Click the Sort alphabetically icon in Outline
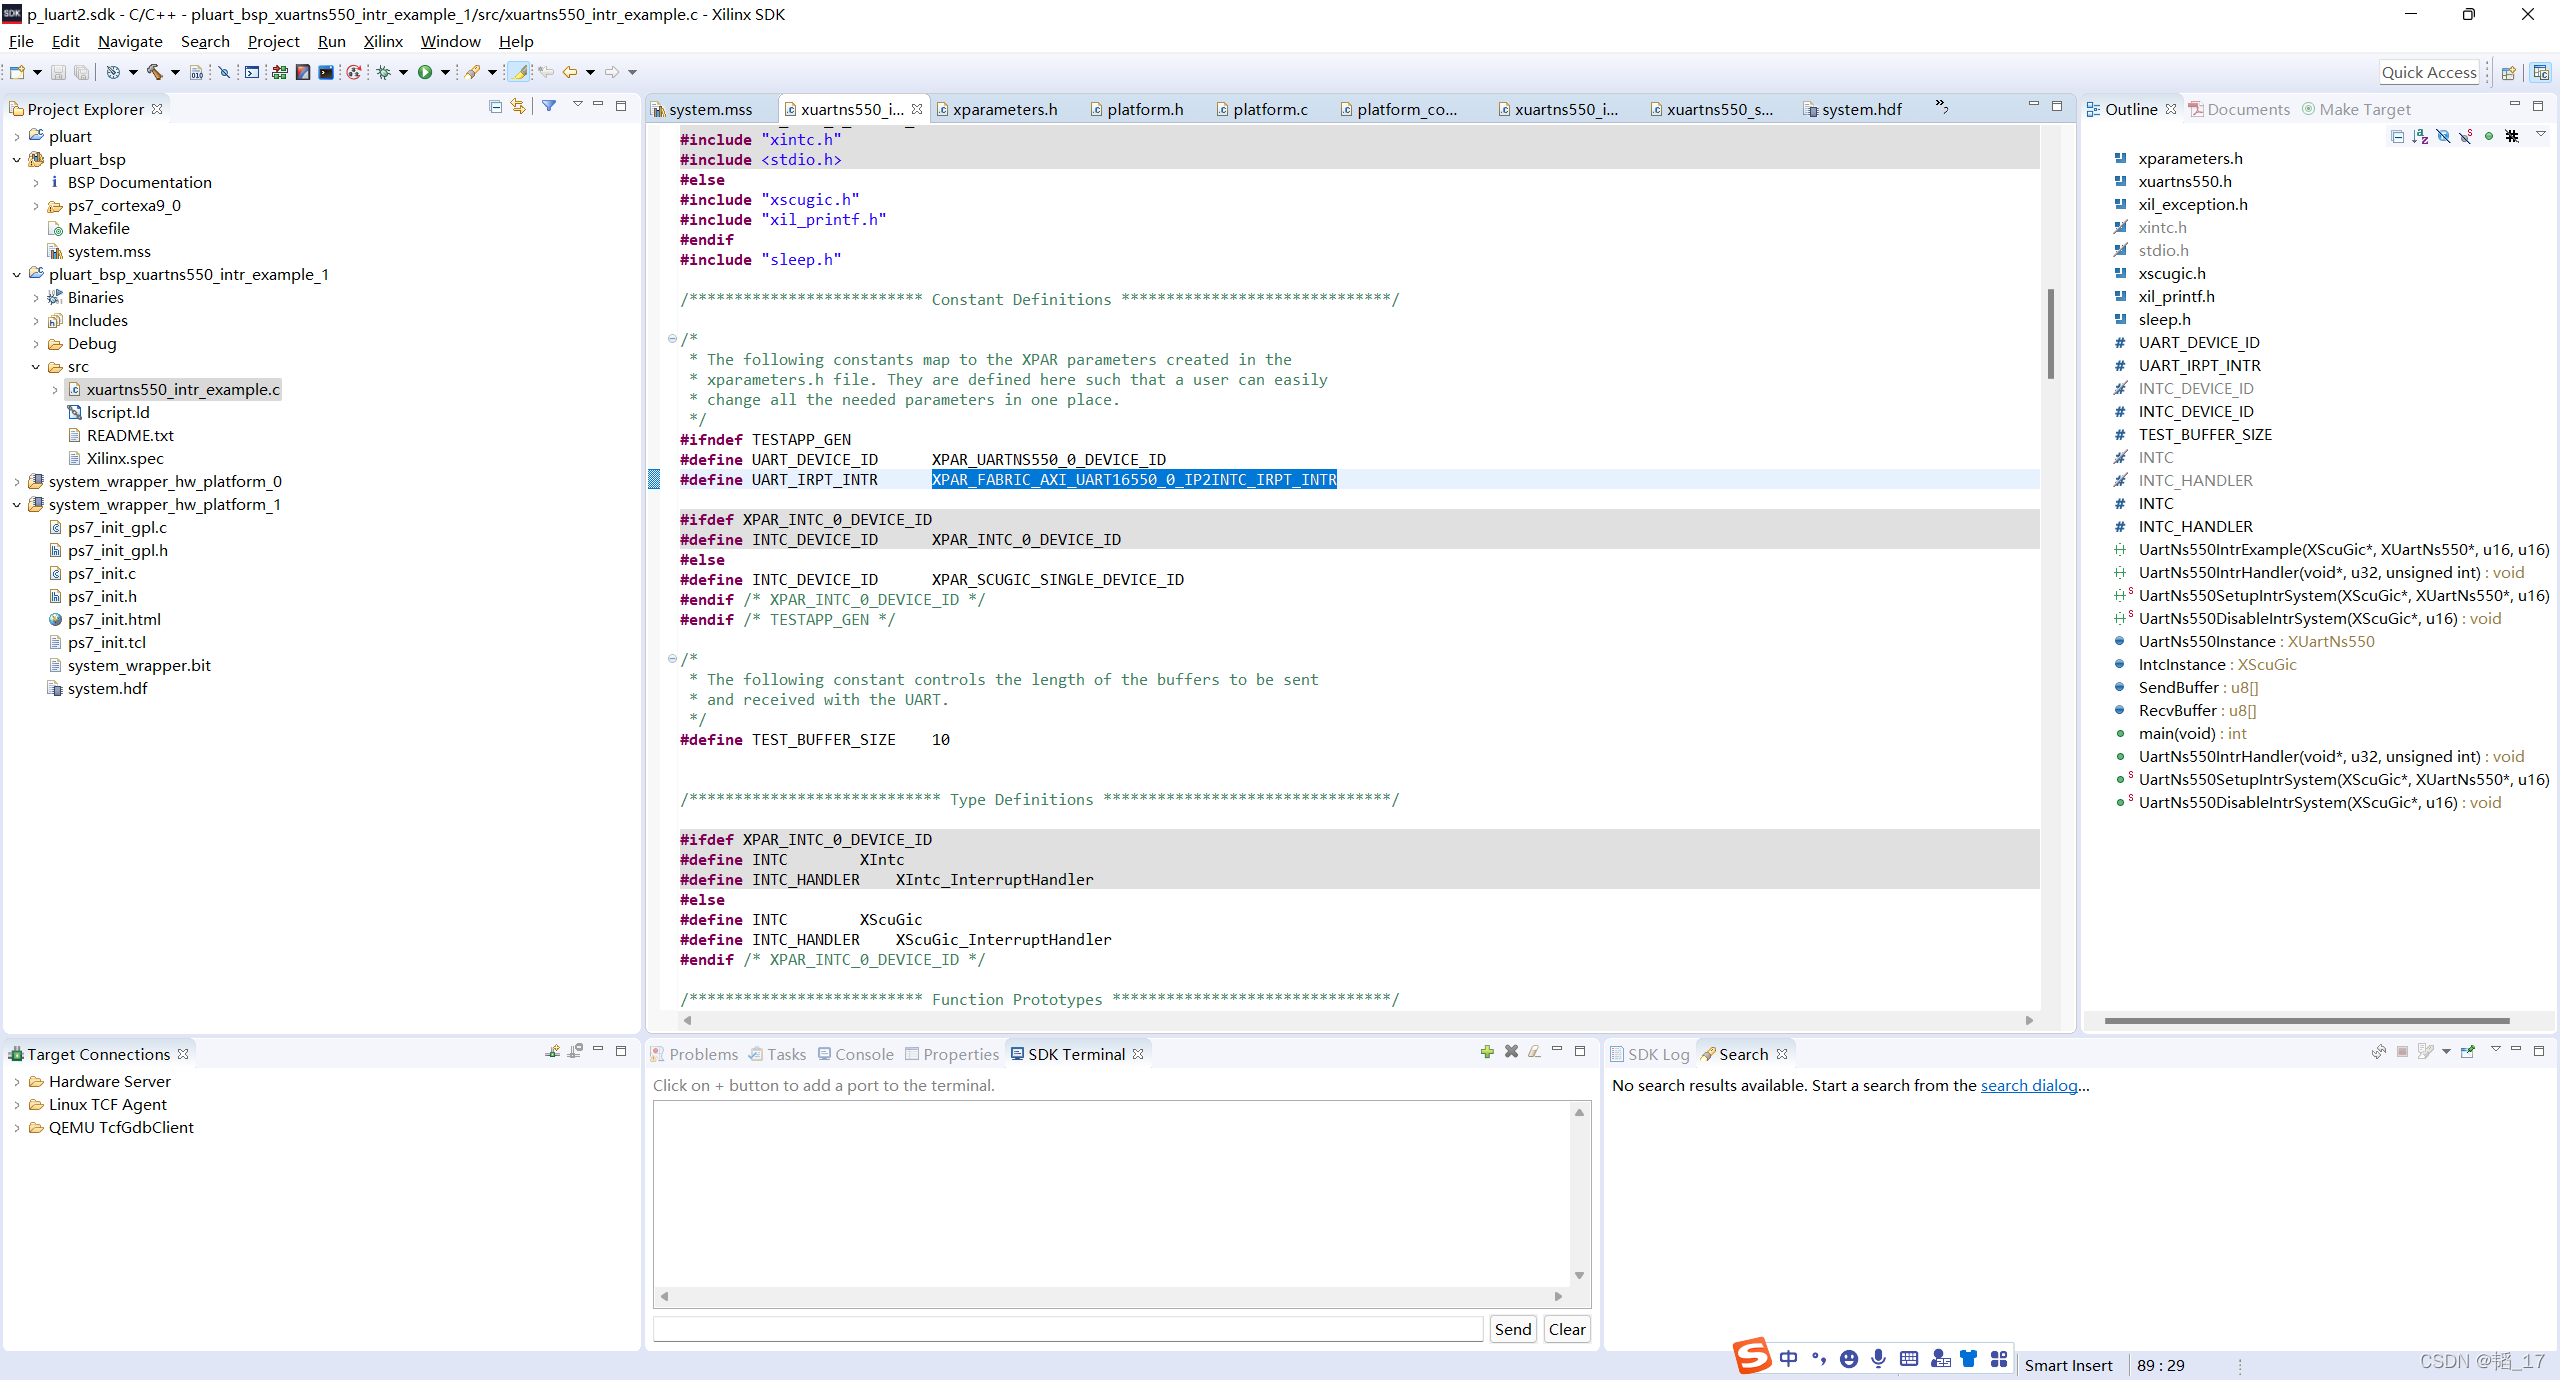The width and height of the screenshot is (2560, 1380). (2420, 136)
